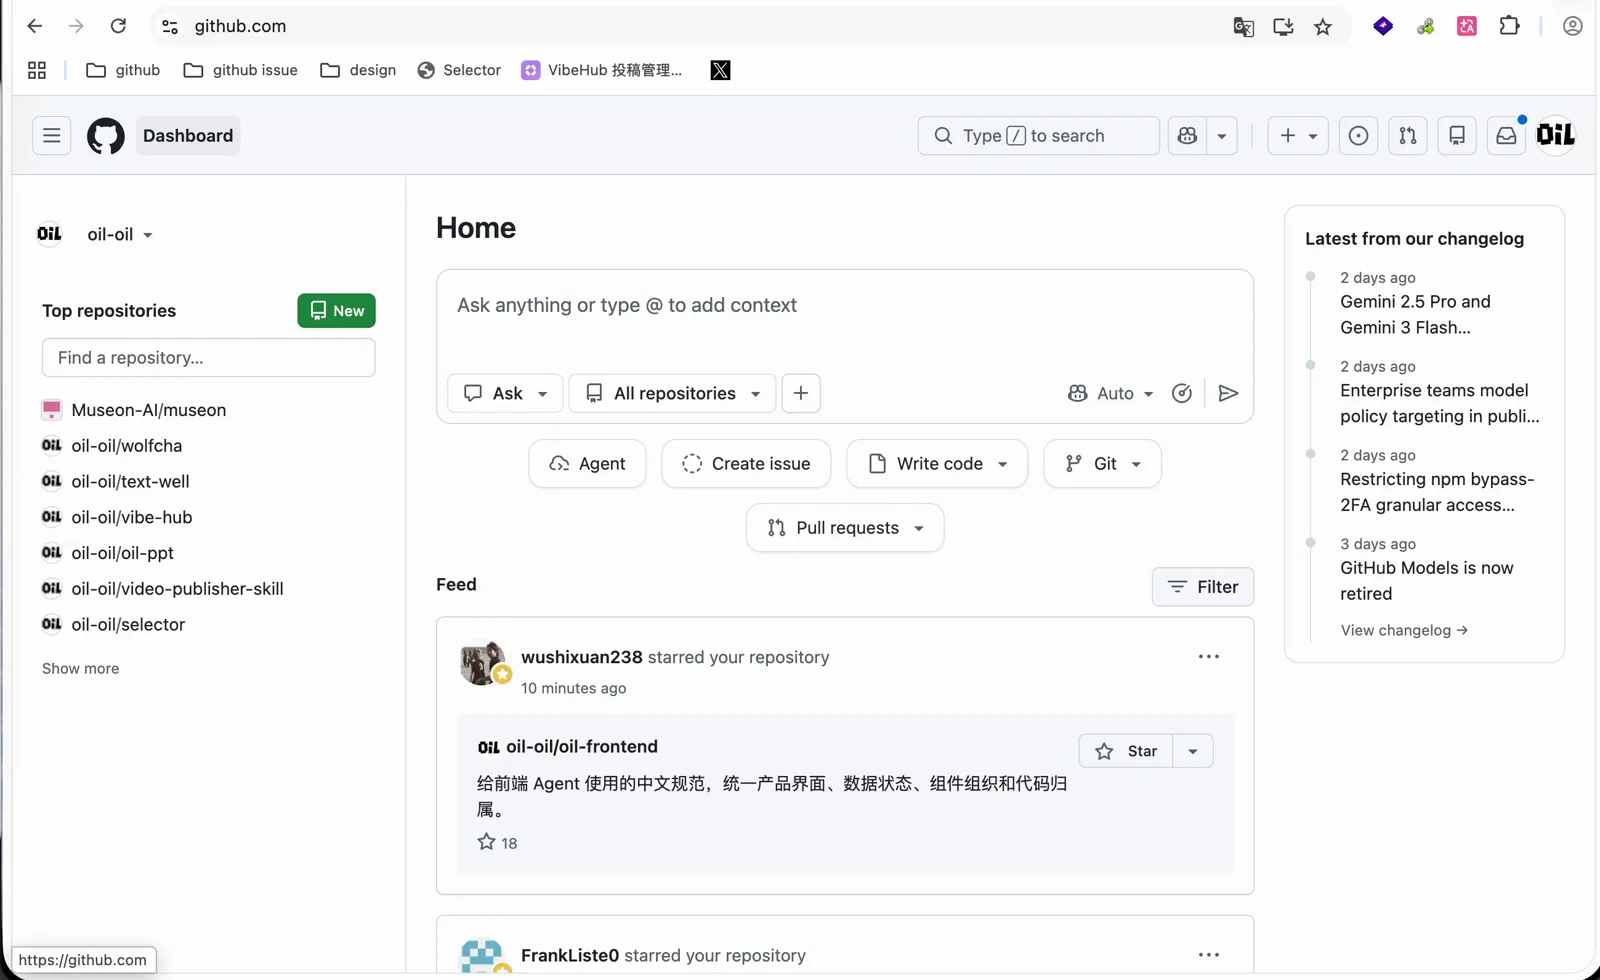Click the translate page icon in address bar
Image resolution: width=1600 pixels, height=980 pixels.
click(1243, 27)
